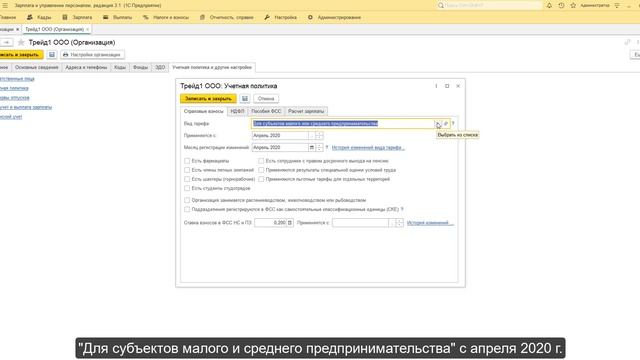Switch to Пособия ФСС tab

266,111
